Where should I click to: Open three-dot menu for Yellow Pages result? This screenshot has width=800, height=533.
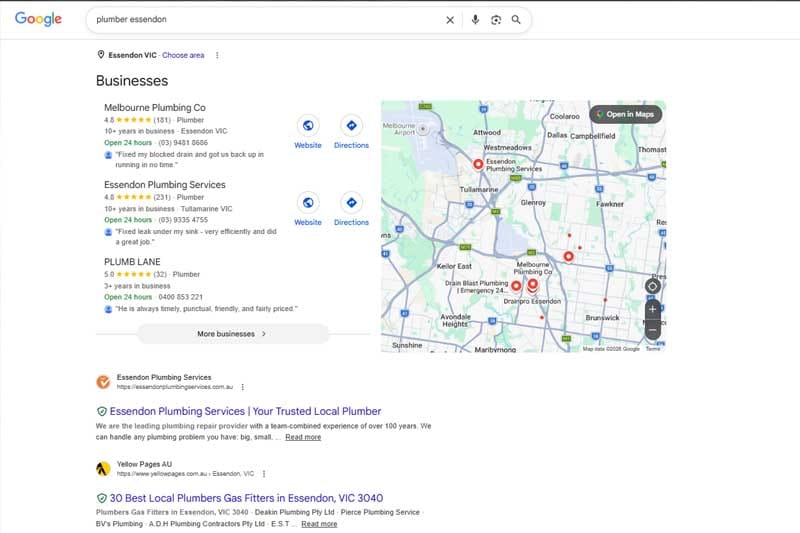click(264, 474)
